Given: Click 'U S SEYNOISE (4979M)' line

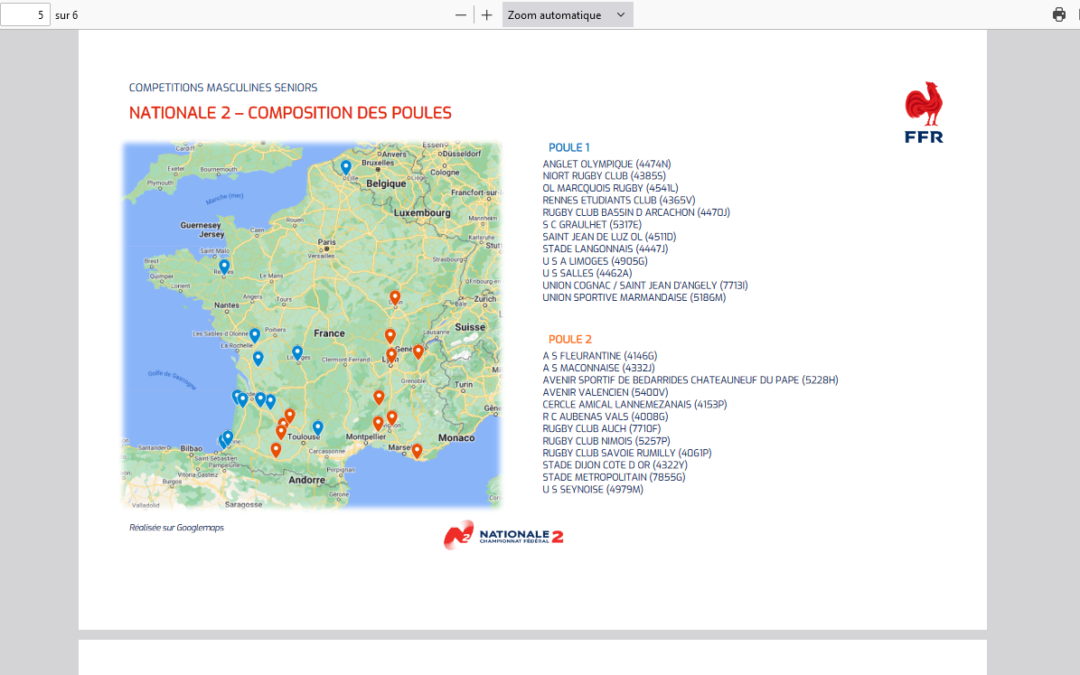Looking at the screenshot, I should 593,489.
